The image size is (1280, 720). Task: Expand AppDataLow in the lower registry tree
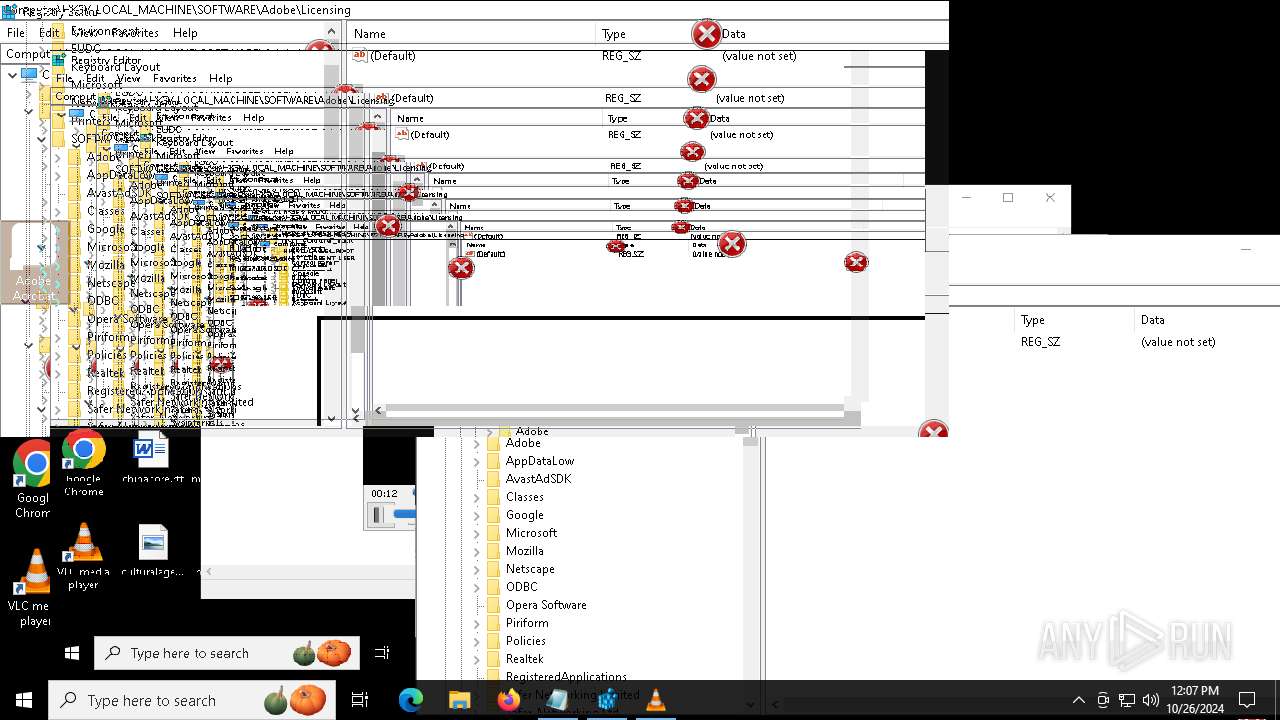[476, 461]
